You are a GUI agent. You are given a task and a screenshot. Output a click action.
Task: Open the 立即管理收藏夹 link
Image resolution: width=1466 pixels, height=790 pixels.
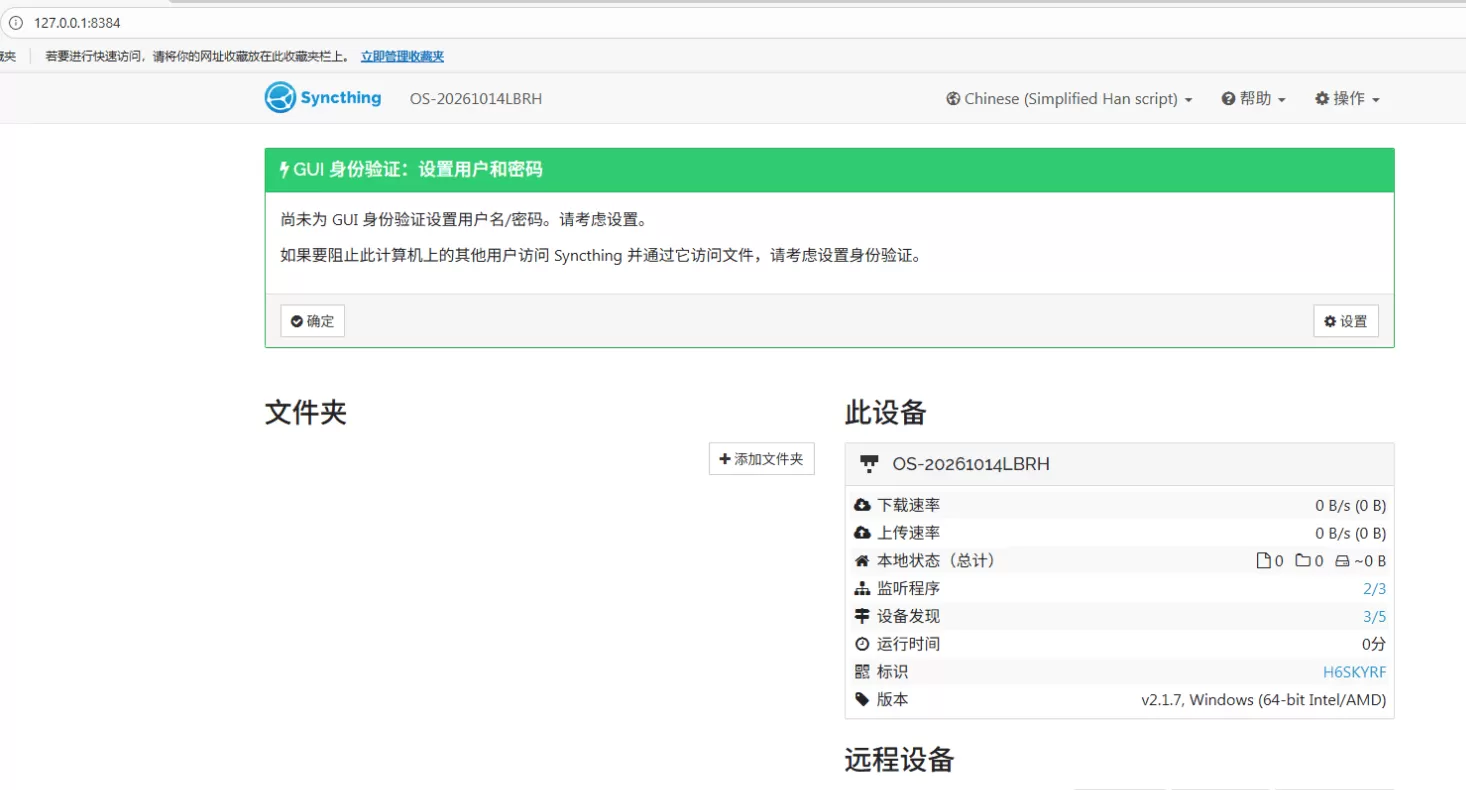point(402,57)
